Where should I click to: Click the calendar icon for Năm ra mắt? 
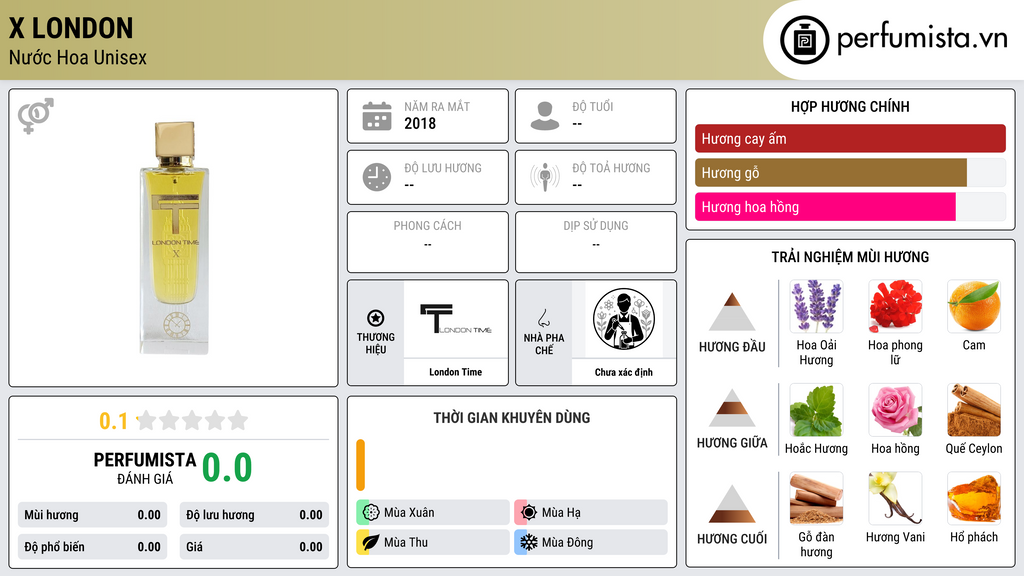click(x=377, y=116)
